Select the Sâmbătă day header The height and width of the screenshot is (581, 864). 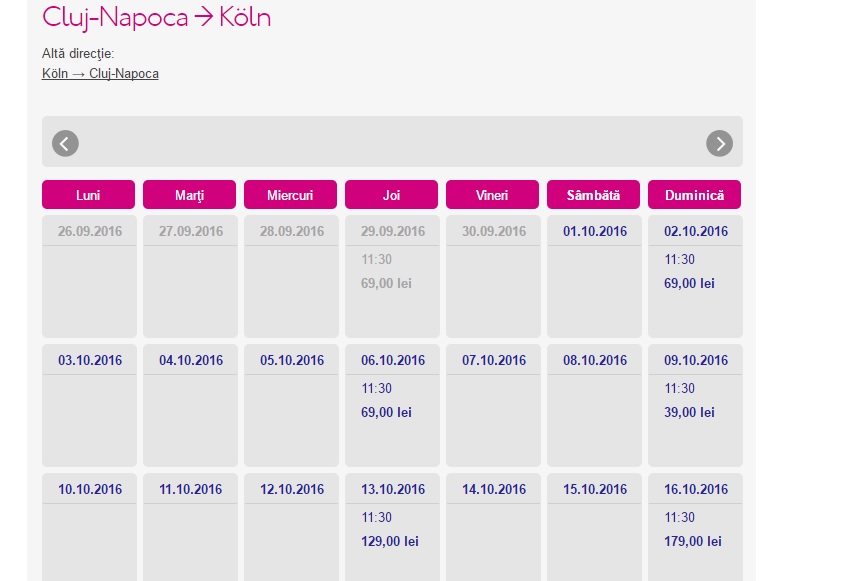[x=593, y=195]
